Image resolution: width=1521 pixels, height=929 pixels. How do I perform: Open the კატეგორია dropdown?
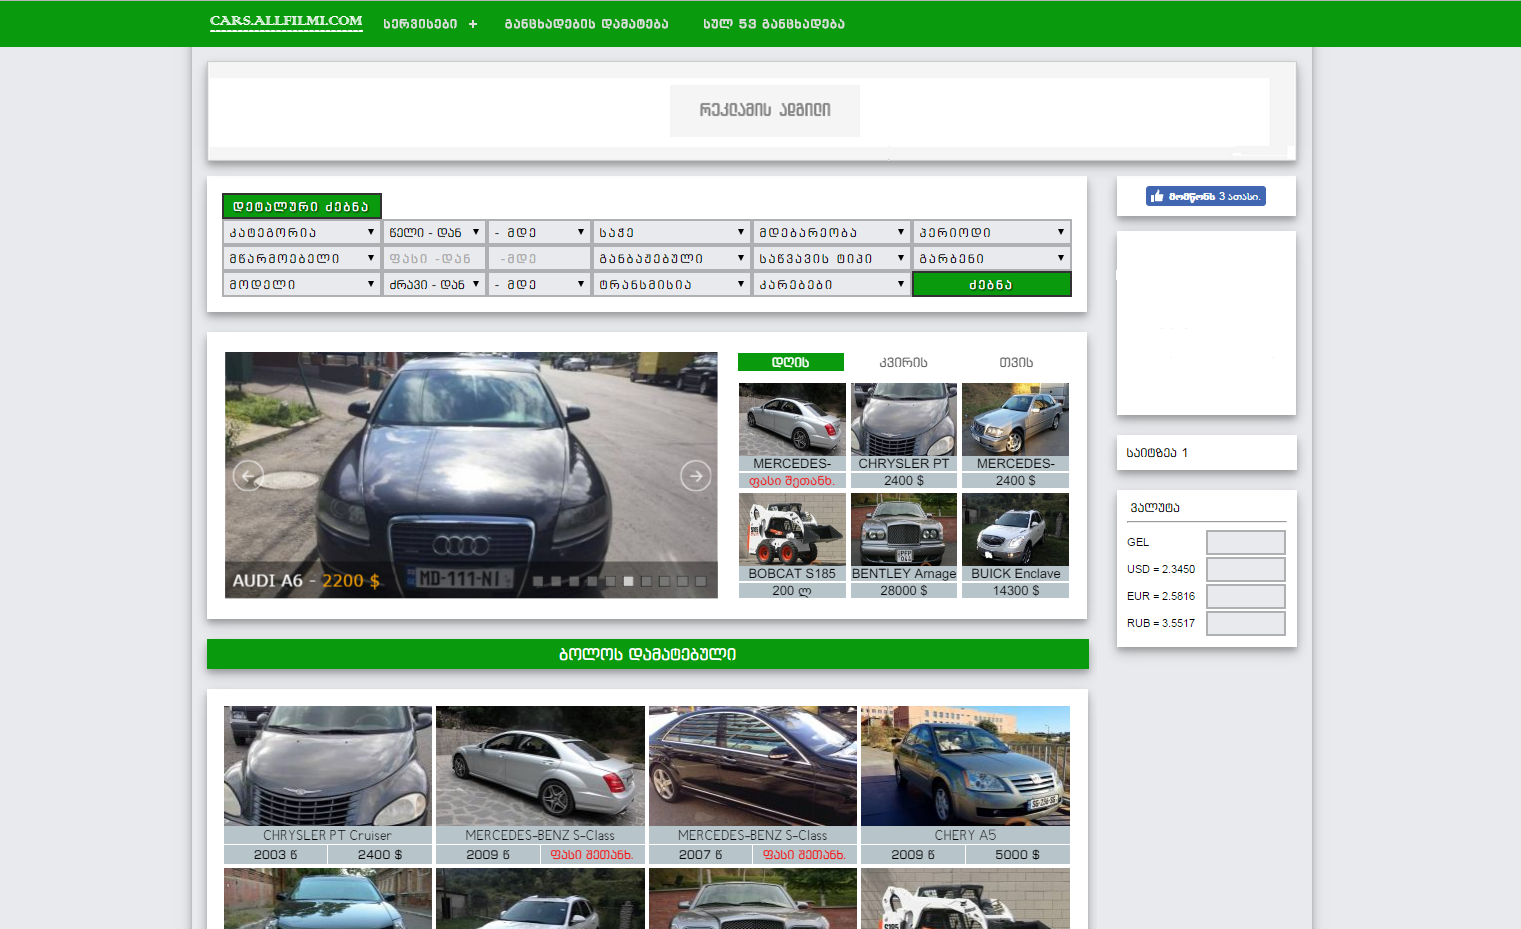click(301, 232)
